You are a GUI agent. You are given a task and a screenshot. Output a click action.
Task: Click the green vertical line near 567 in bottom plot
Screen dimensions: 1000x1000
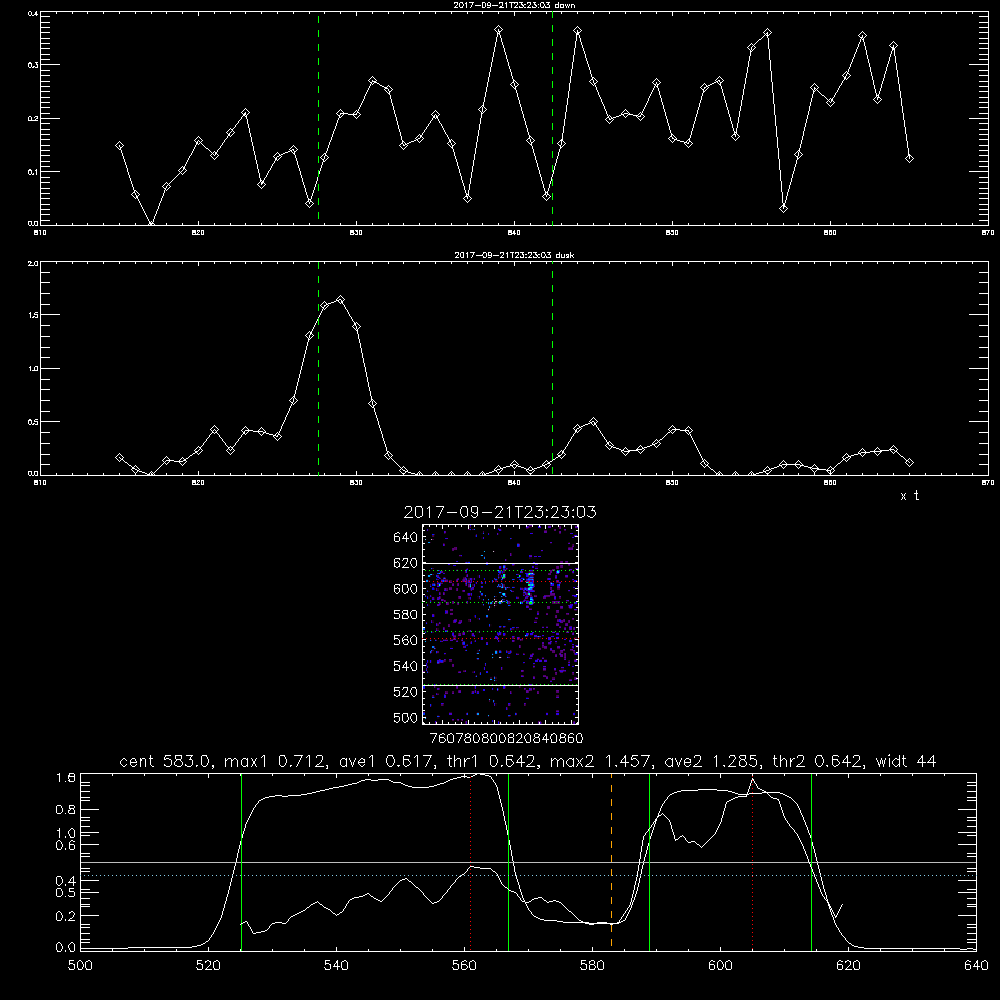pos(508,861)
